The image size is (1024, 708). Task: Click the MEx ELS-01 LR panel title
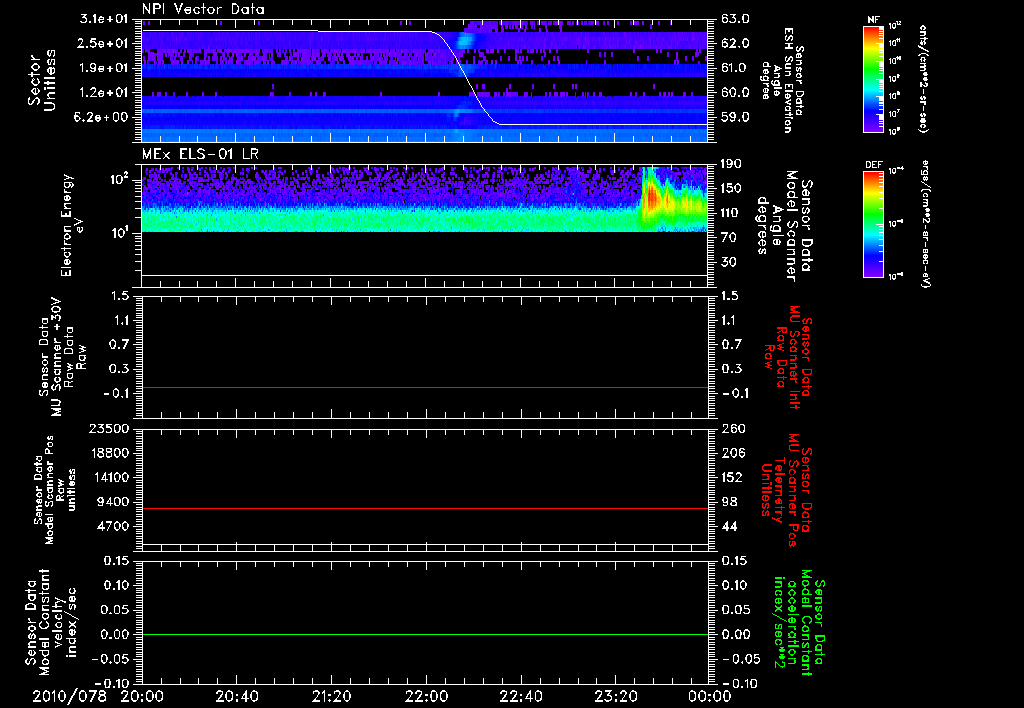(200, 155)
